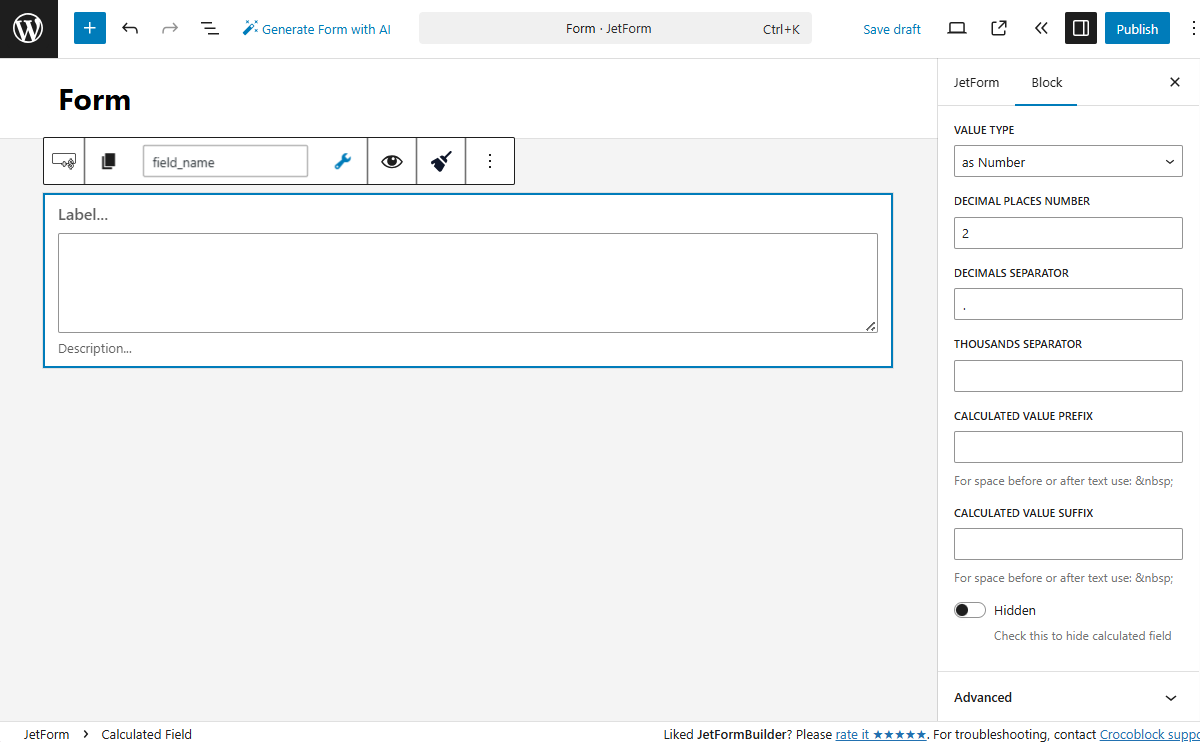Toggle the settings sidebar panel icon
The width and height of the screenshot is (1200, 742).
pos(1081,28)
